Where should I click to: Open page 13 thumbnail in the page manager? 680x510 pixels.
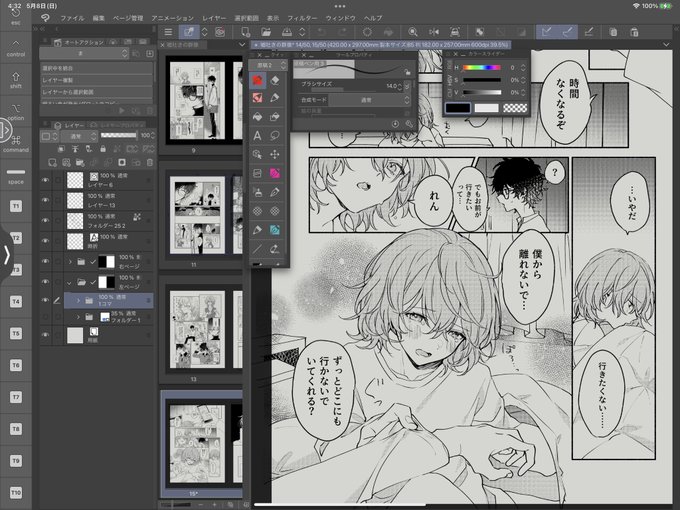pyautogui.click(x=197, y=329)
